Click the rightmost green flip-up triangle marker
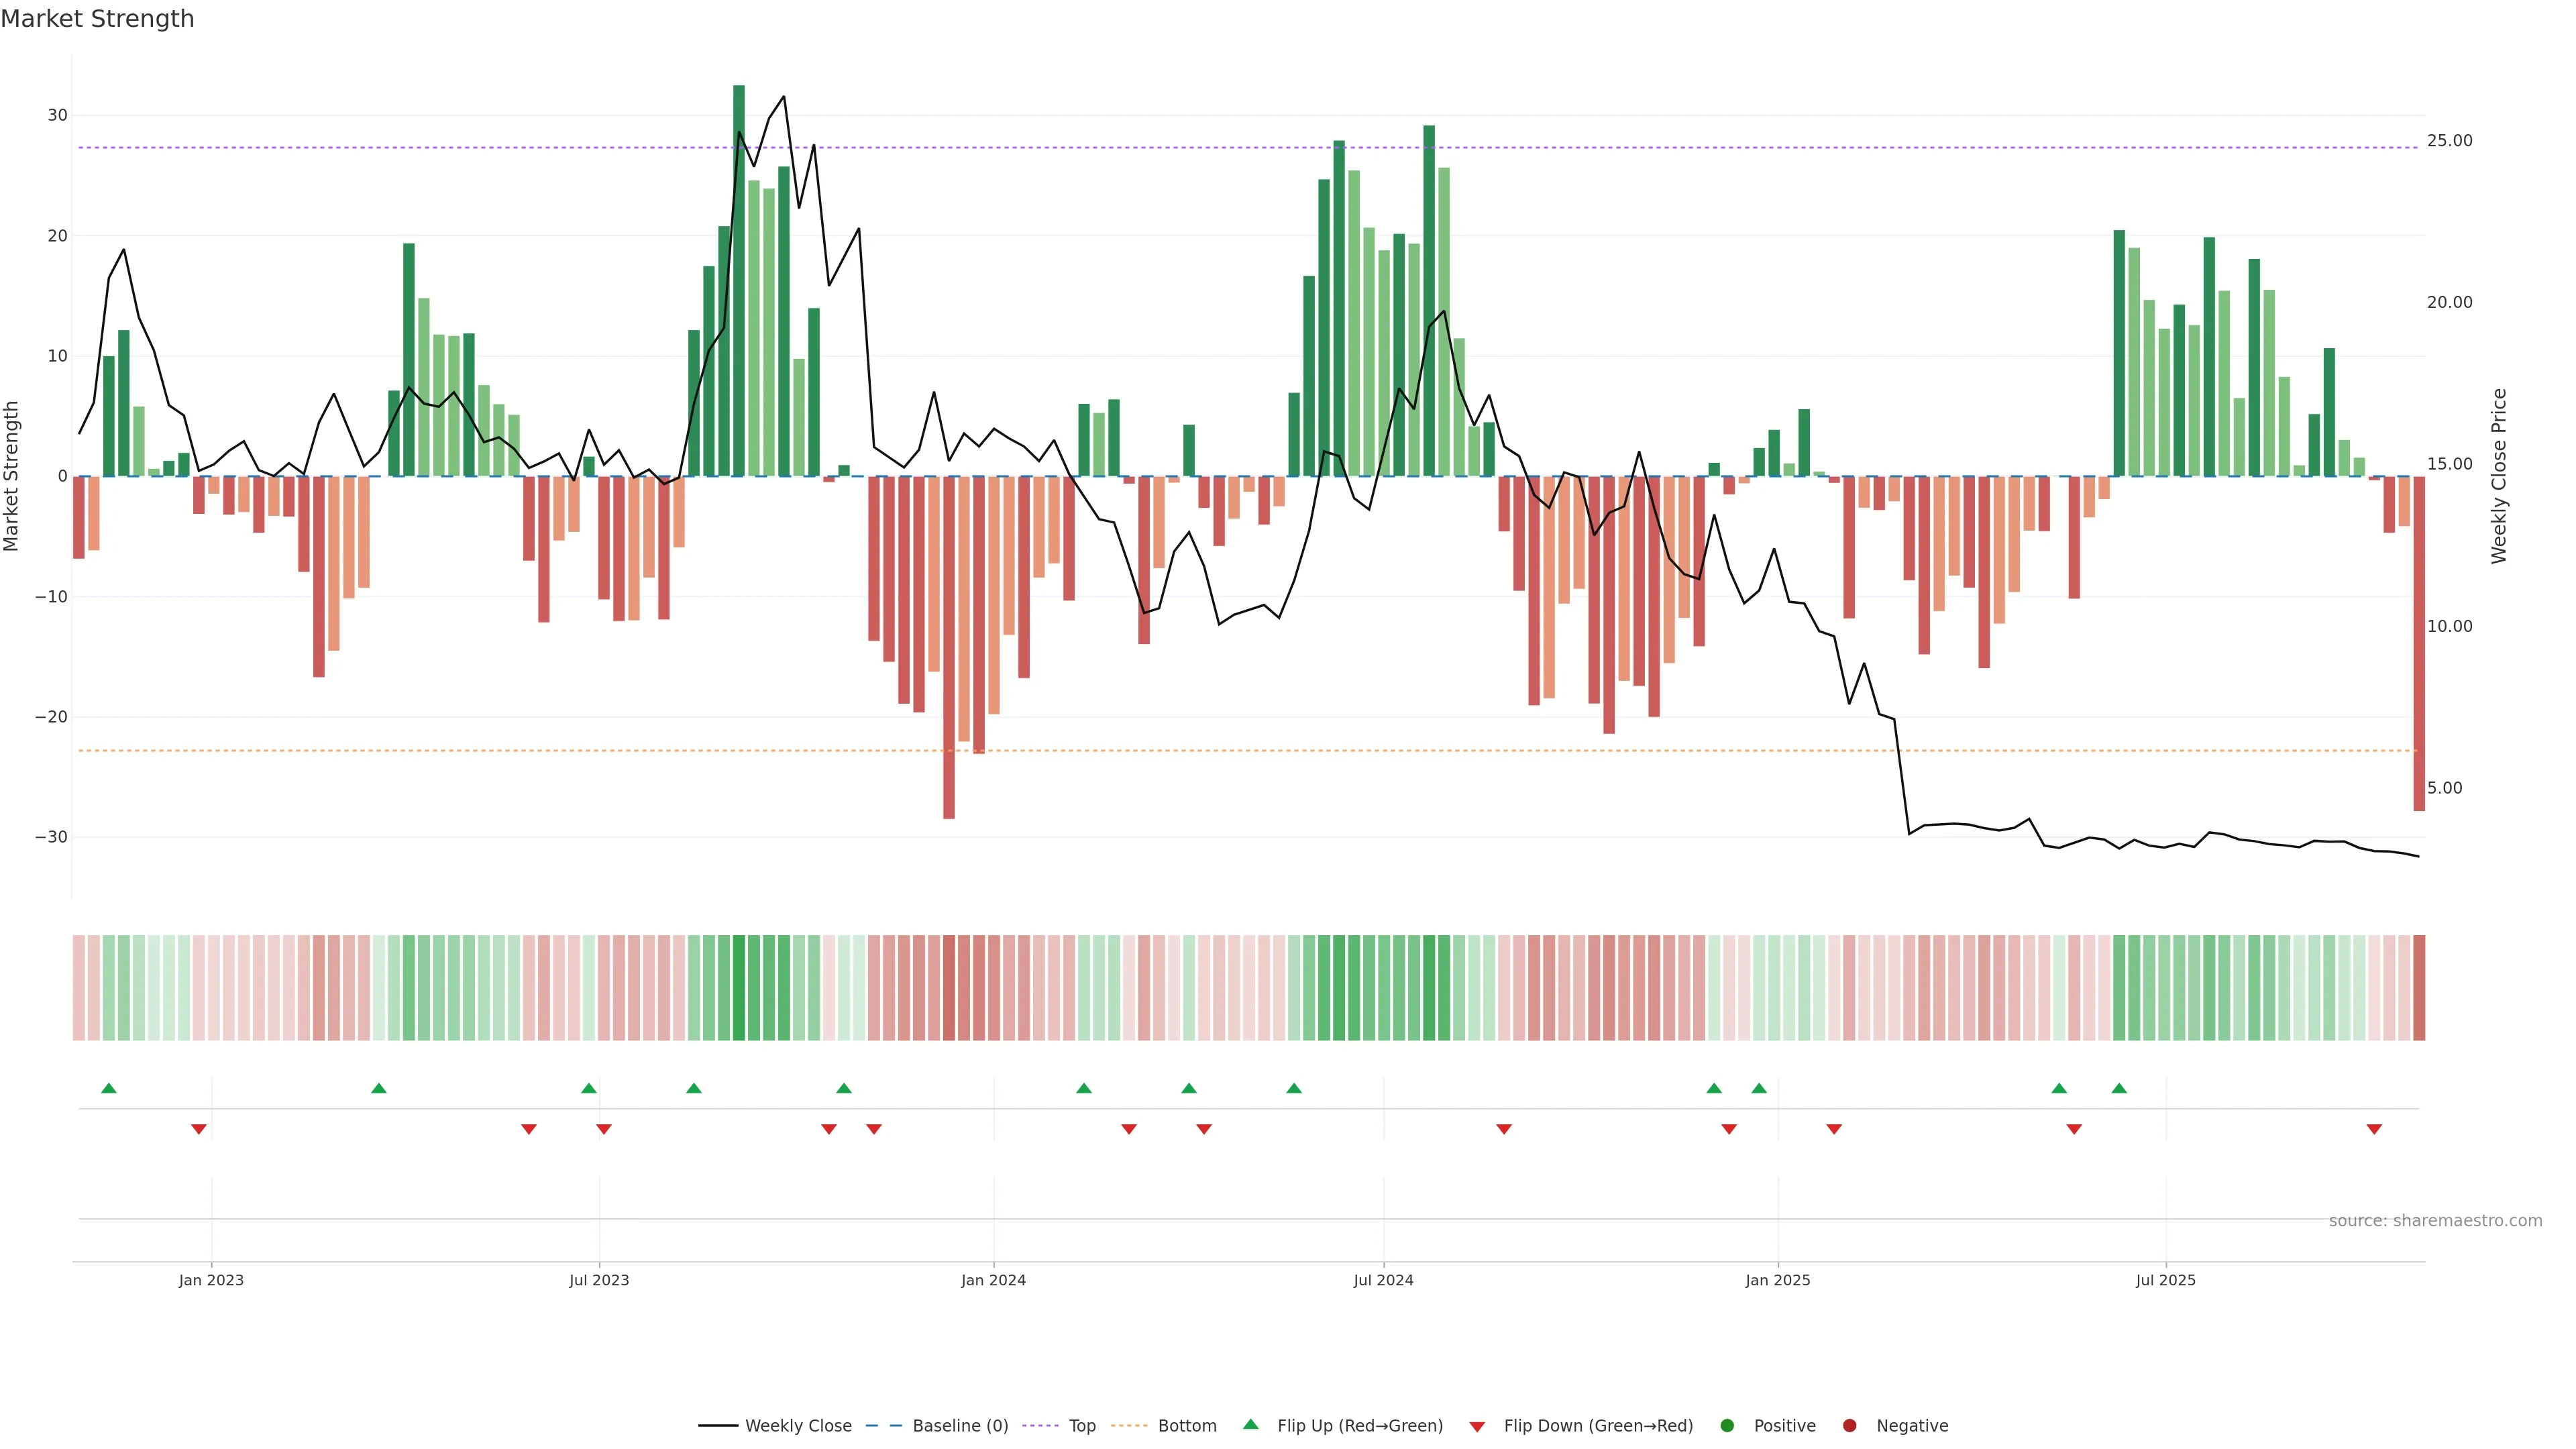This screenshot has height=1449, width=2576. tap(2119, 1088)
